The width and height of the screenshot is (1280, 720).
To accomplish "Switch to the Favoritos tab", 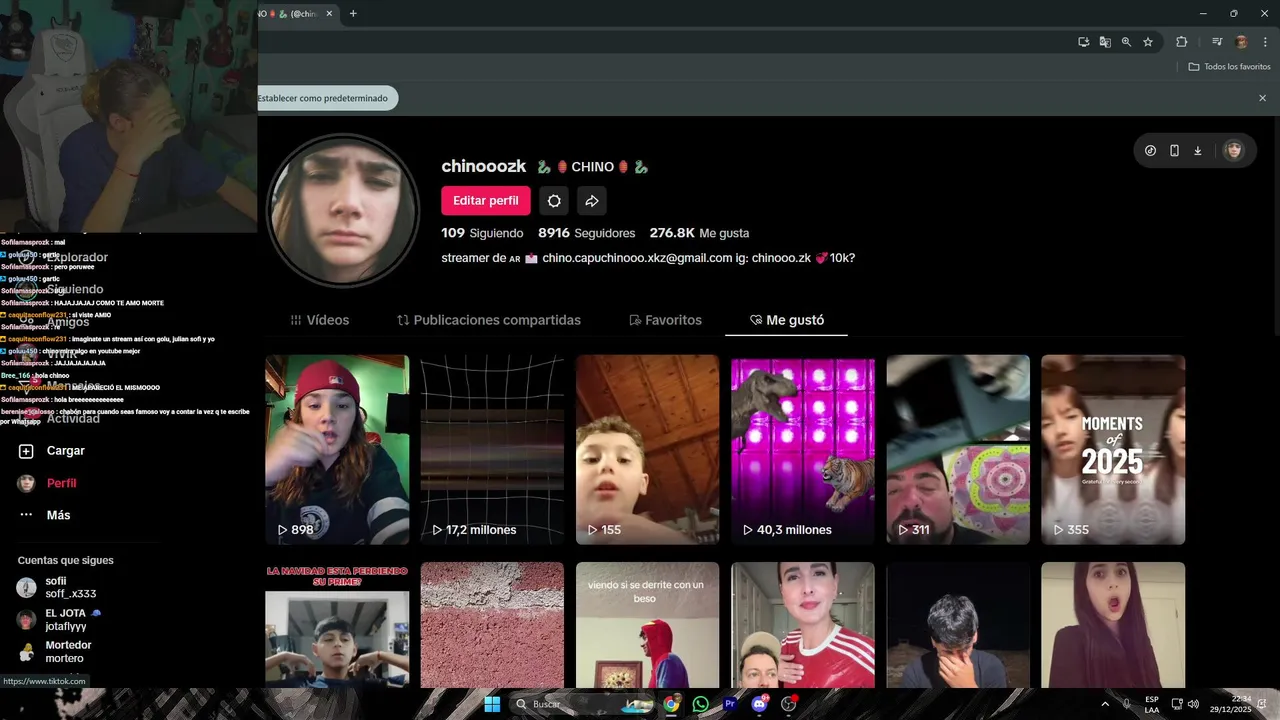I will [665, 320].
